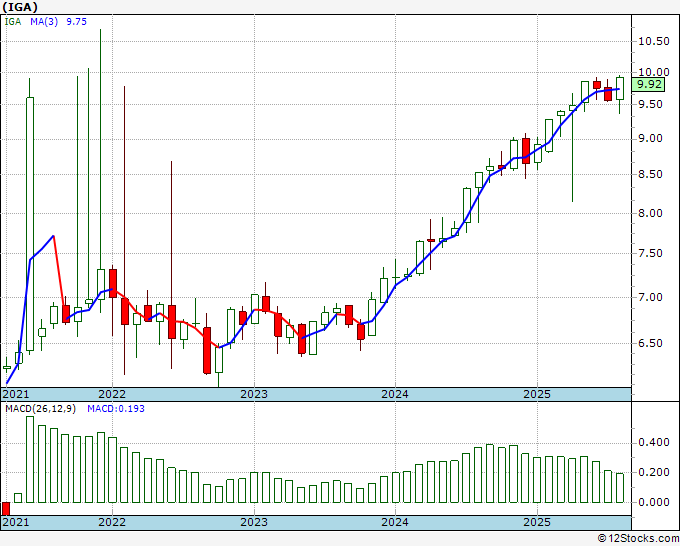Click the 0.400 MACD axis label

(654, 443)
